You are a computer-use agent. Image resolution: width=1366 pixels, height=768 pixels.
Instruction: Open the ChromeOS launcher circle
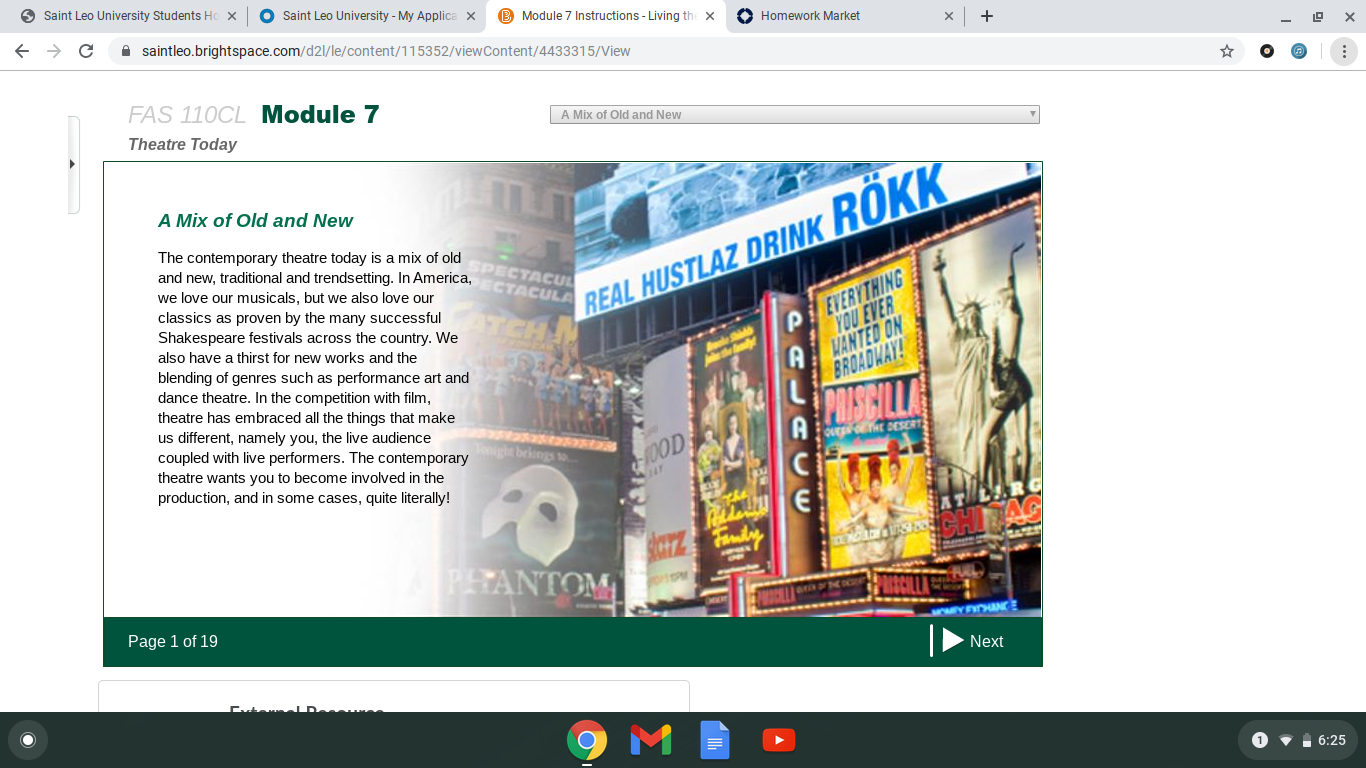pos(28,740)
